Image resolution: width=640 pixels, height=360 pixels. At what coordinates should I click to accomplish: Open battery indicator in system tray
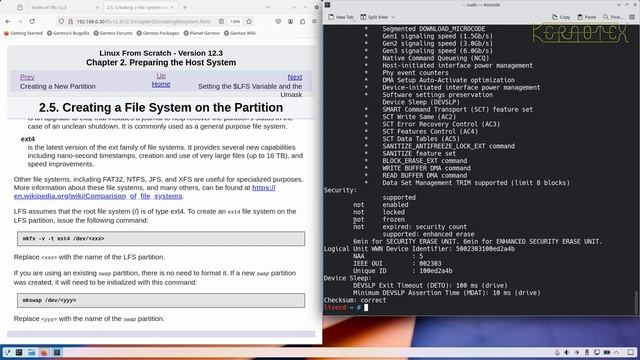[607, 352]
